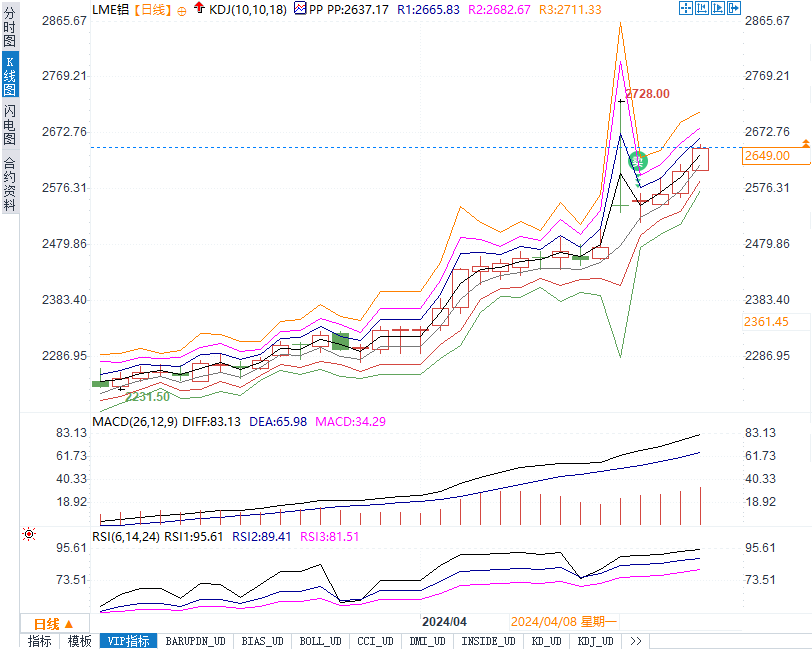Click the DEA:65.98 value
812x649 pixels.
click(278, 422)
